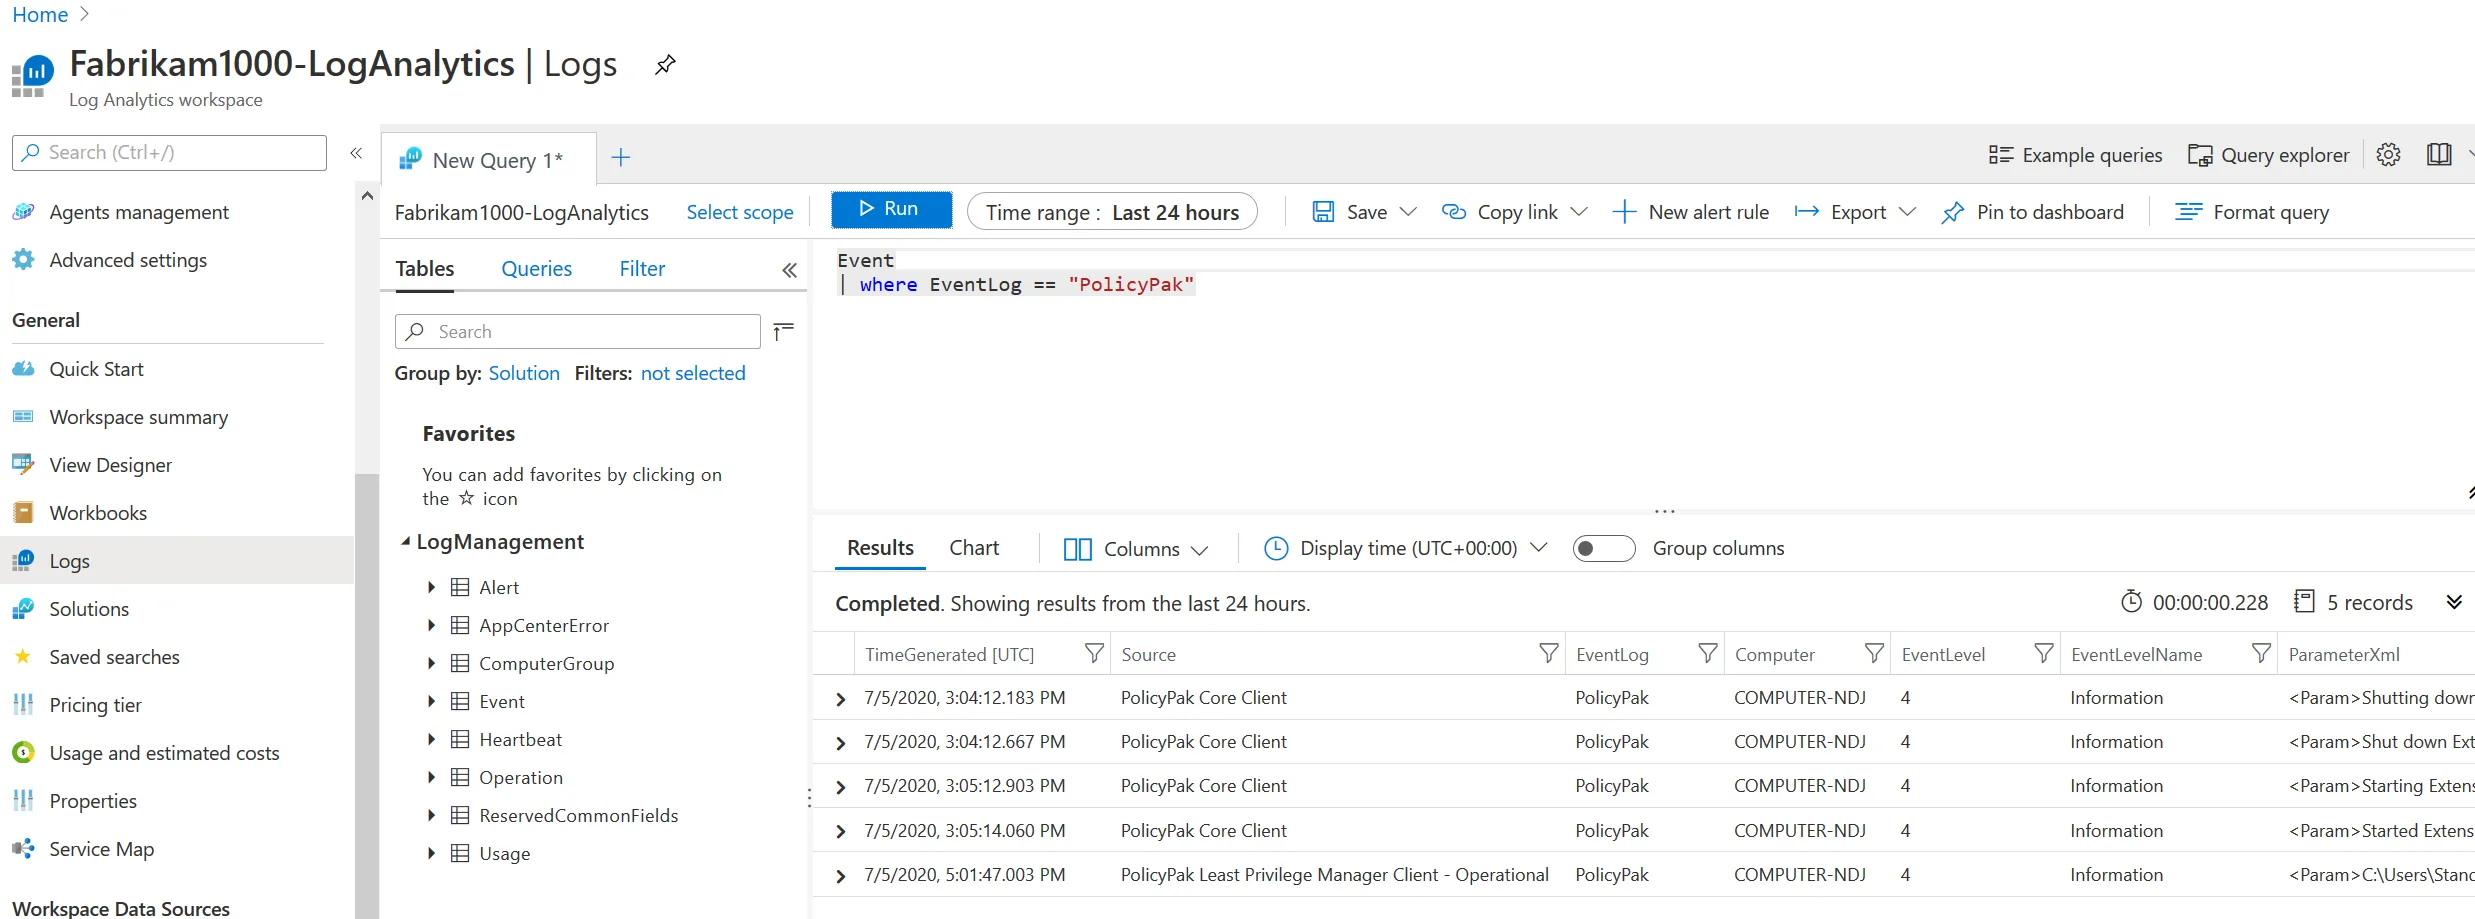2475x919 pixels.
Task: Run the query
Action: (x=890, y=209)
